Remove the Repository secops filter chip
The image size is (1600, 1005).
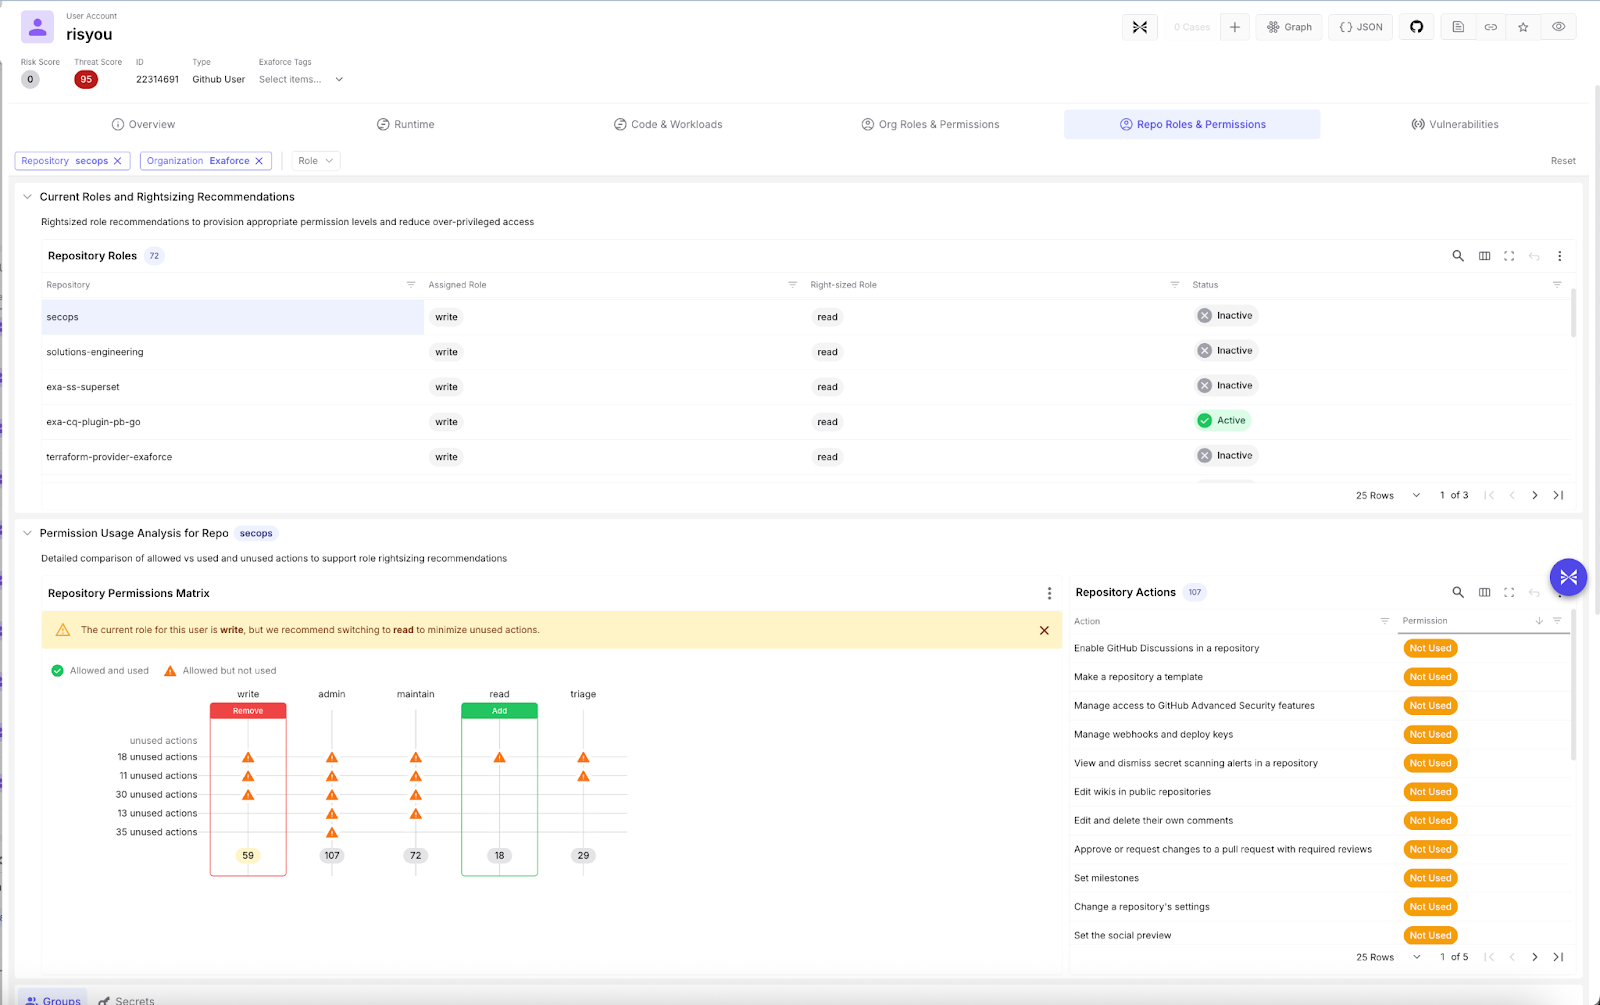[x=117, y=161]
